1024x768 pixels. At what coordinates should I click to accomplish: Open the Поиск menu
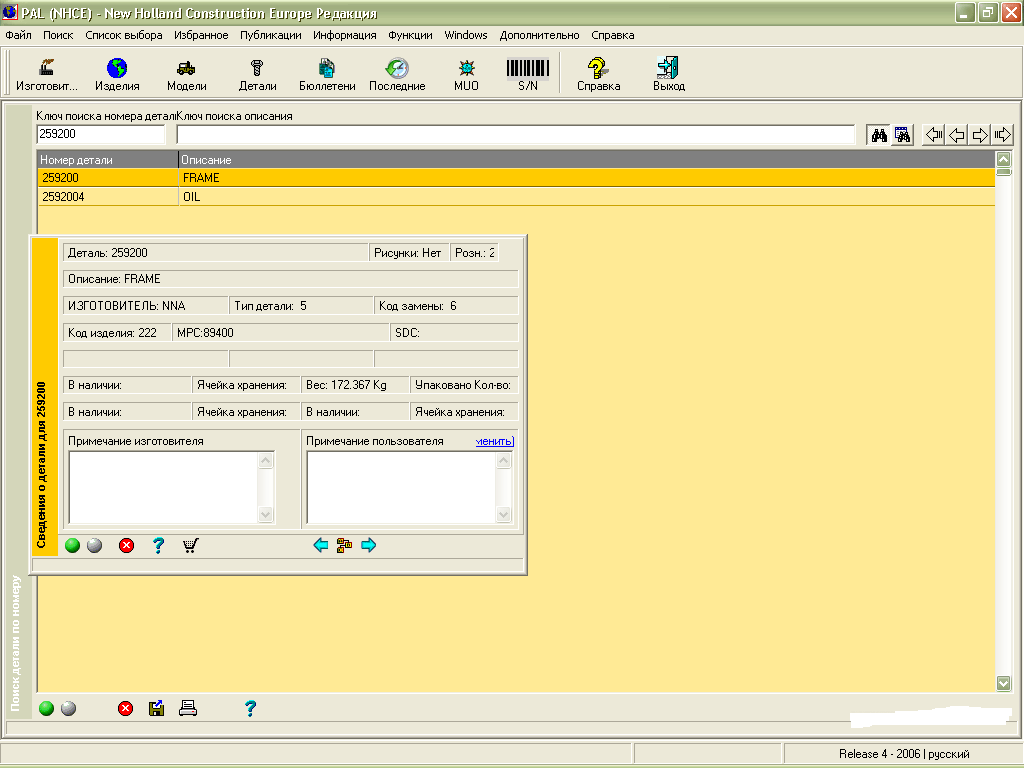tap(58, 35)
